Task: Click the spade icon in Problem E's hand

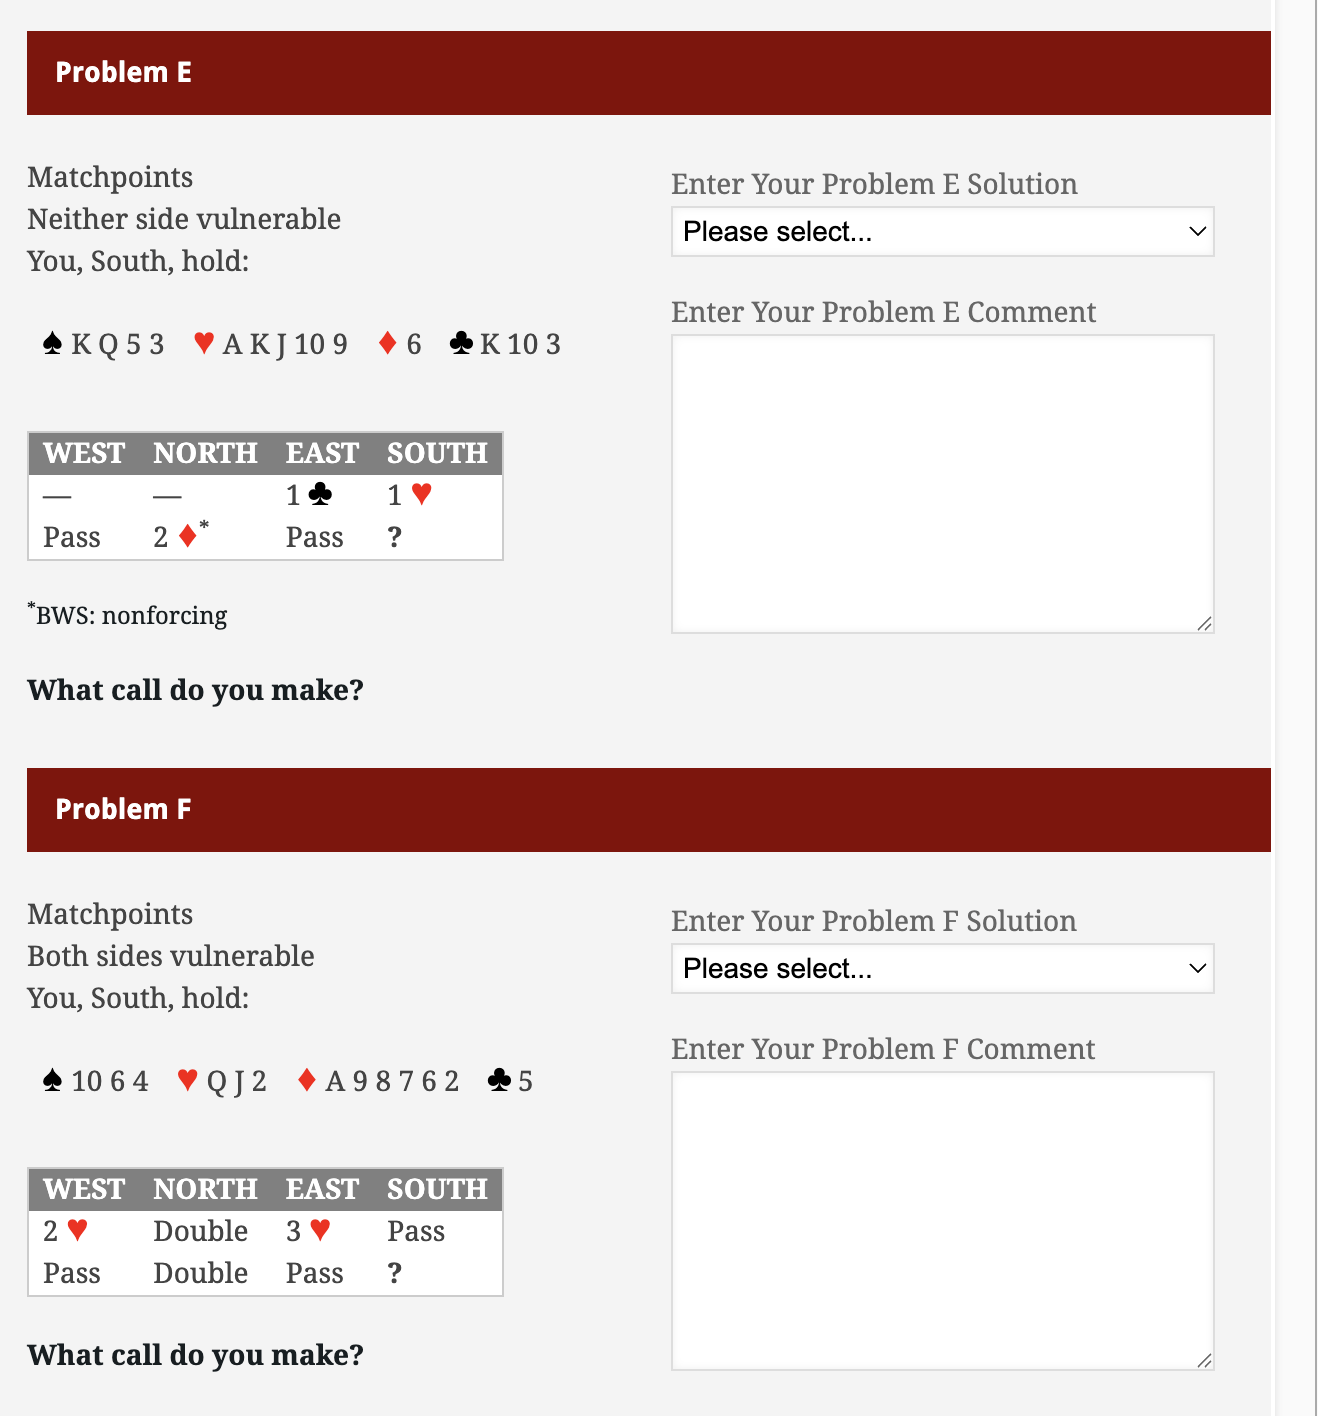Action: 53,344
